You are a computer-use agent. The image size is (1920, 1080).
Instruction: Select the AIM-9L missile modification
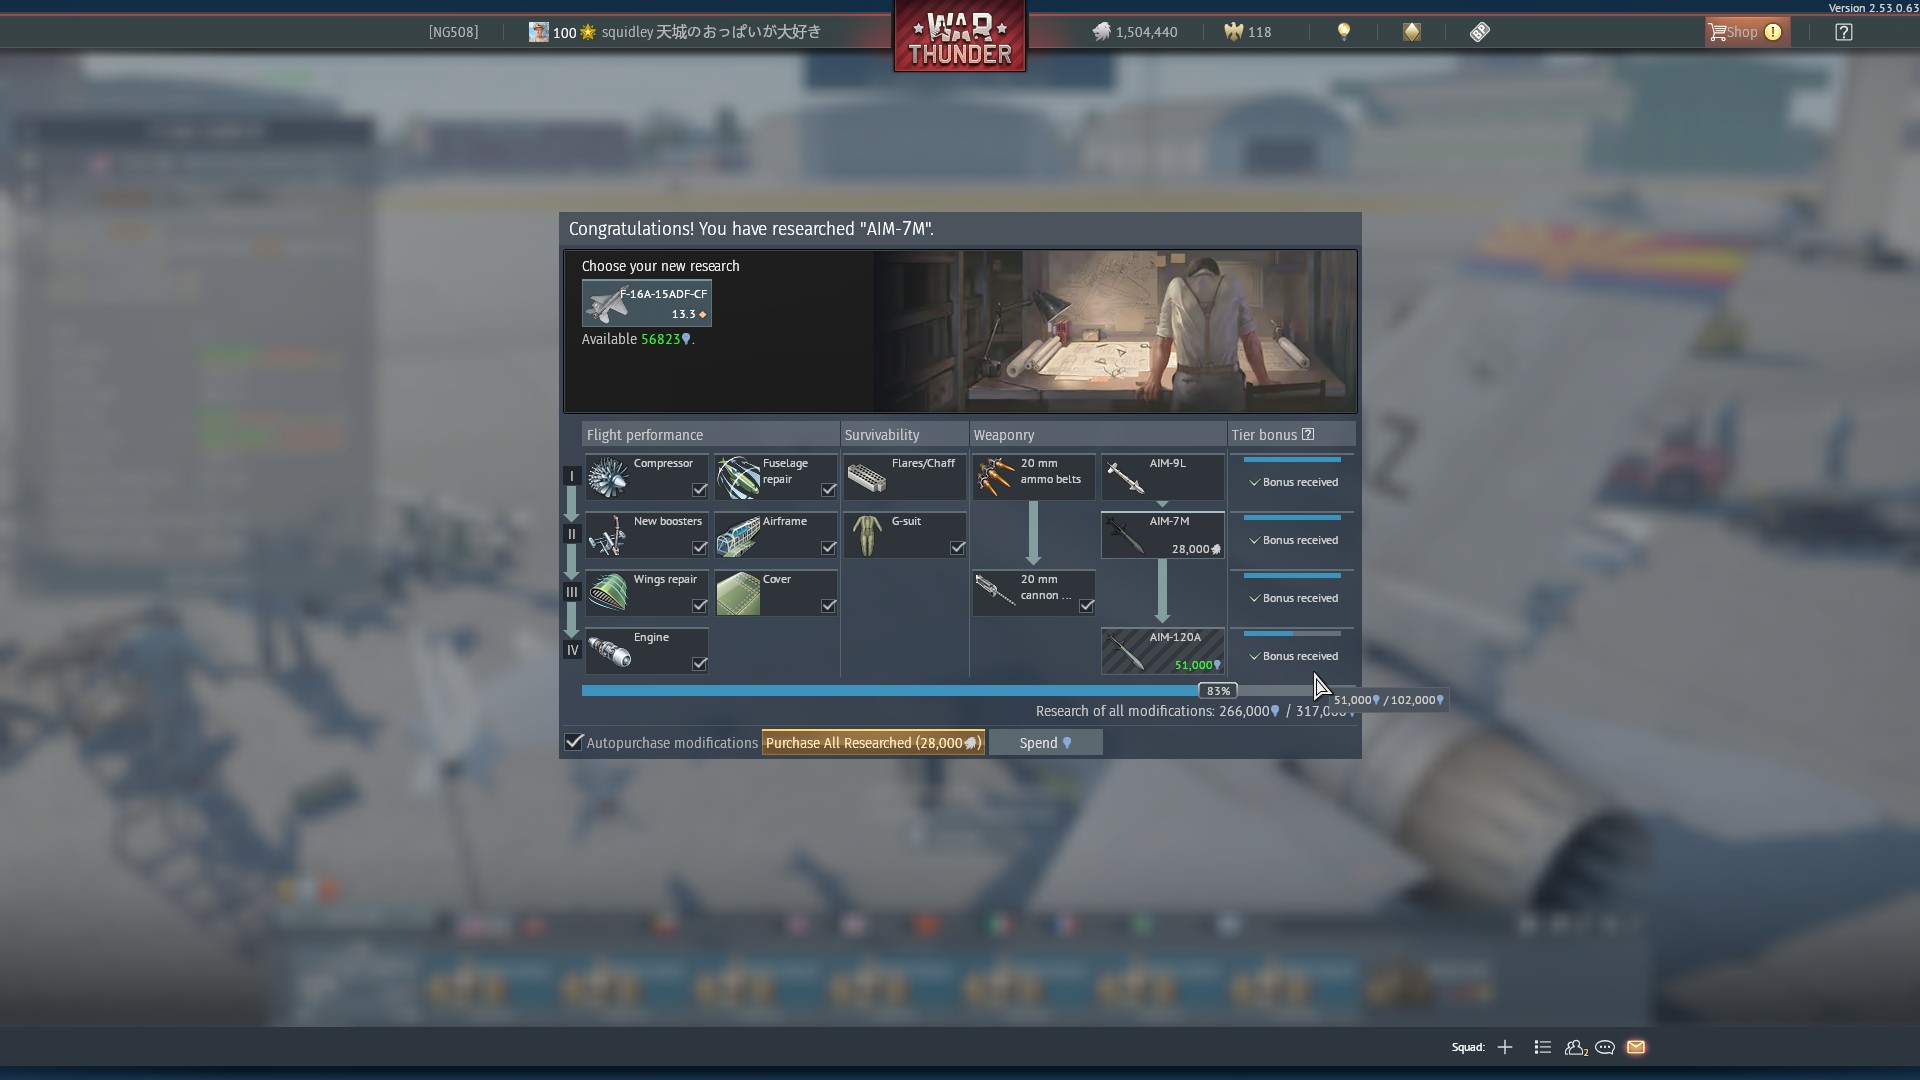[1162, 476]
